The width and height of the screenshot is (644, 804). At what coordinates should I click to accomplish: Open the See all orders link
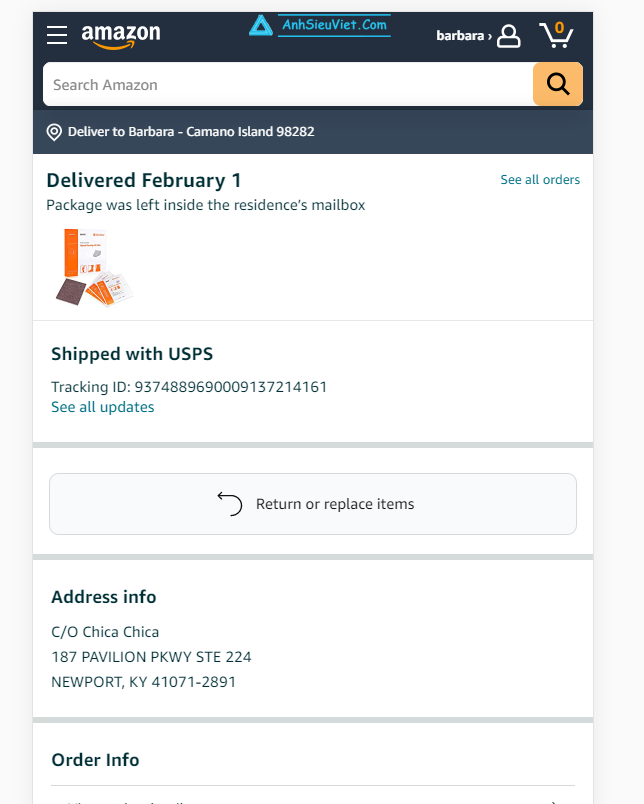540,180
